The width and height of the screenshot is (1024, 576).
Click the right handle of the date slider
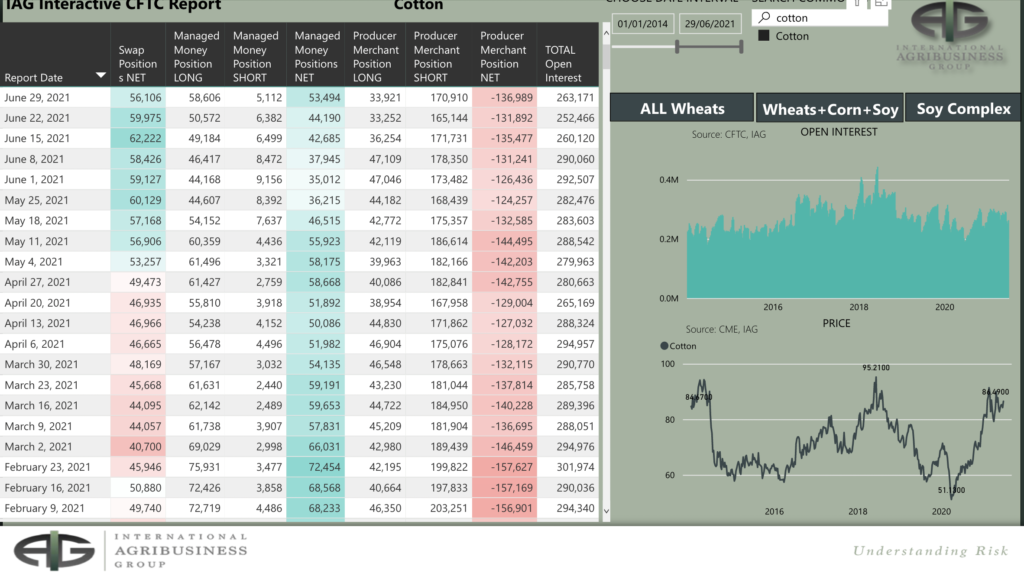tap(741, 46)
